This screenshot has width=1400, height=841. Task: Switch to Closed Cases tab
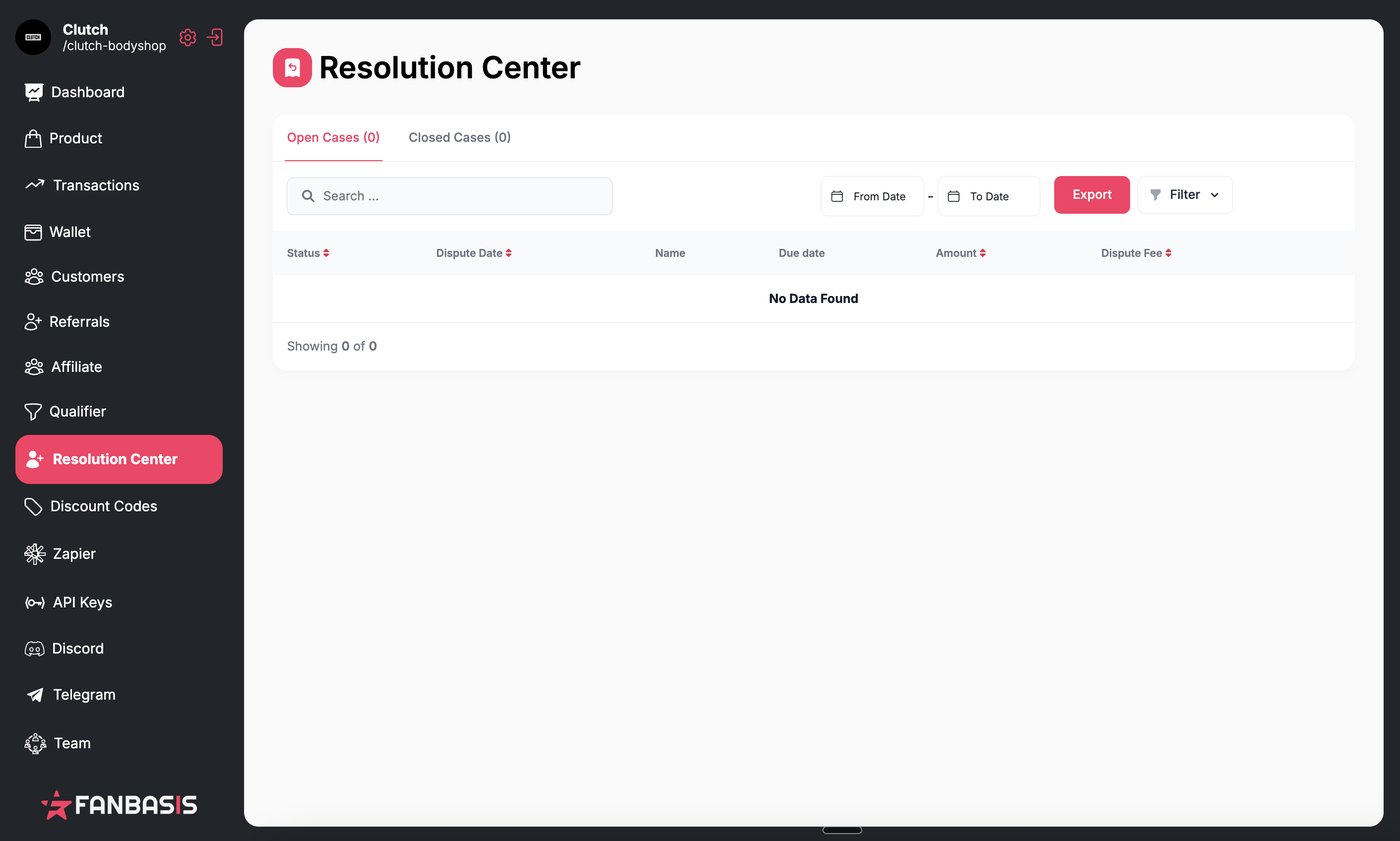(x=460, y=137)
